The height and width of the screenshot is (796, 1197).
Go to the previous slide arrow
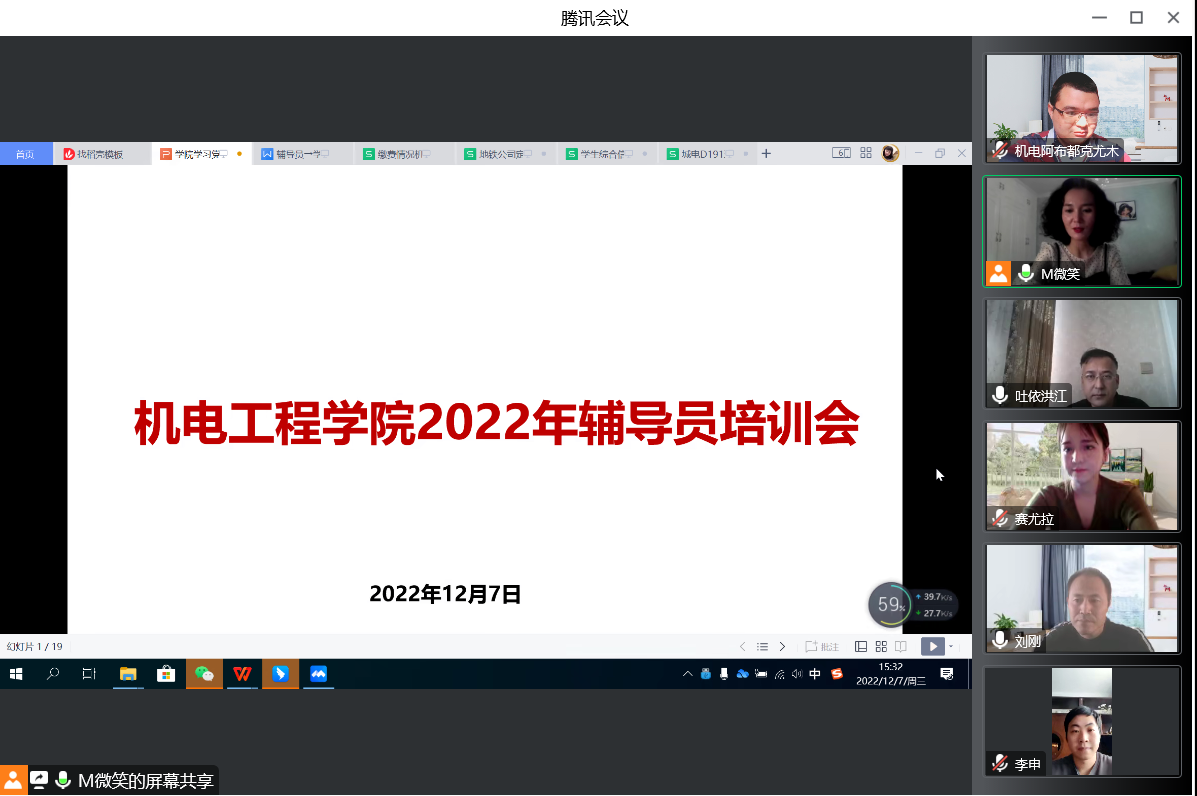(742, 647)
